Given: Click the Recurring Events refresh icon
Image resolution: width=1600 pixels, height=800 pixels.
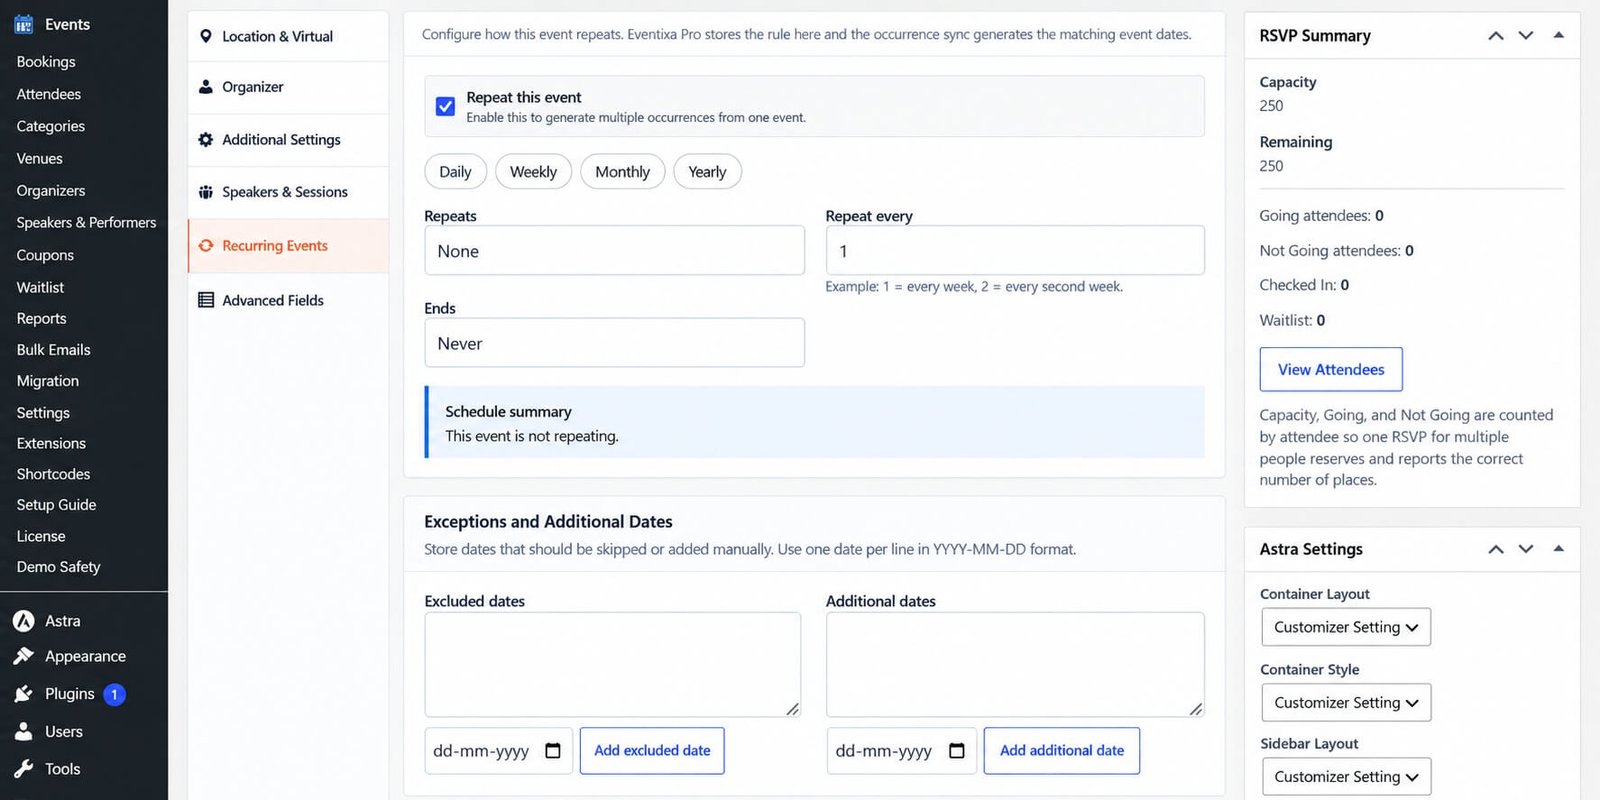Looking at the screenshot, I should 206,246.
